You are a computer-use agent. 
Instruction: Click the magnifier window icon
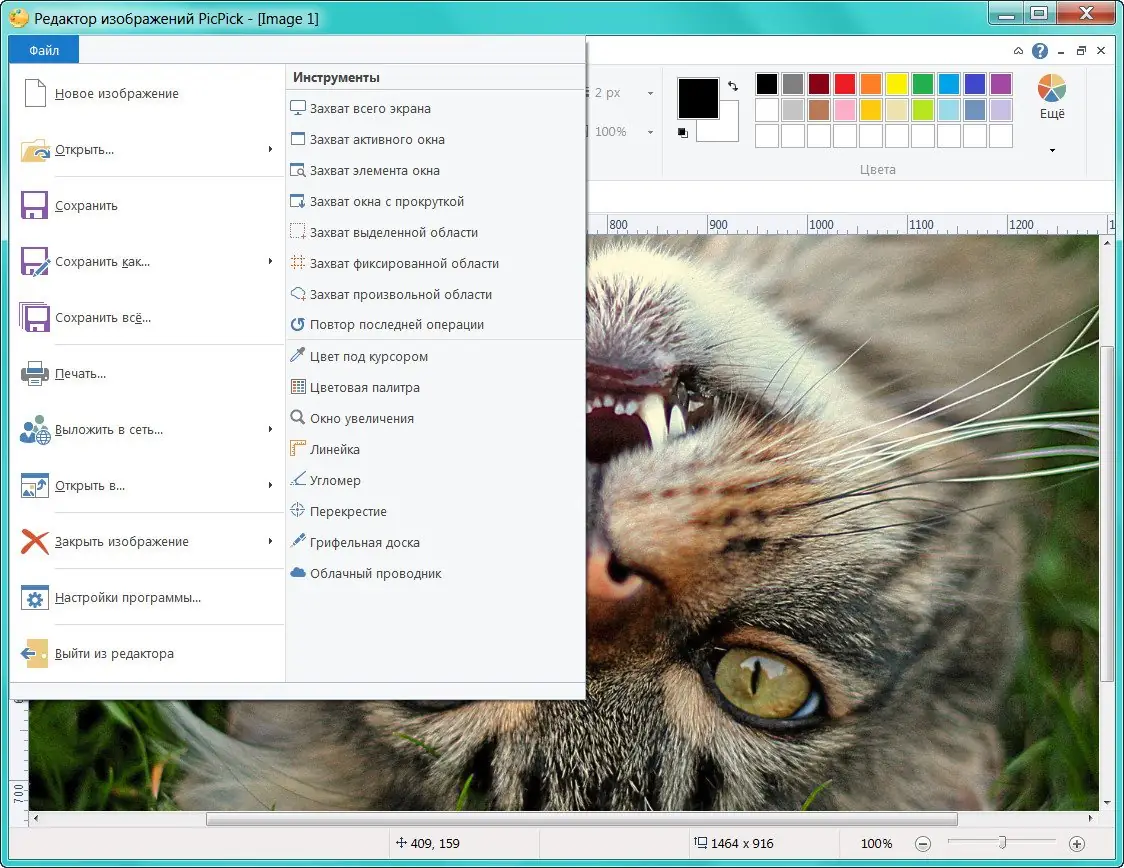(297, 417)
